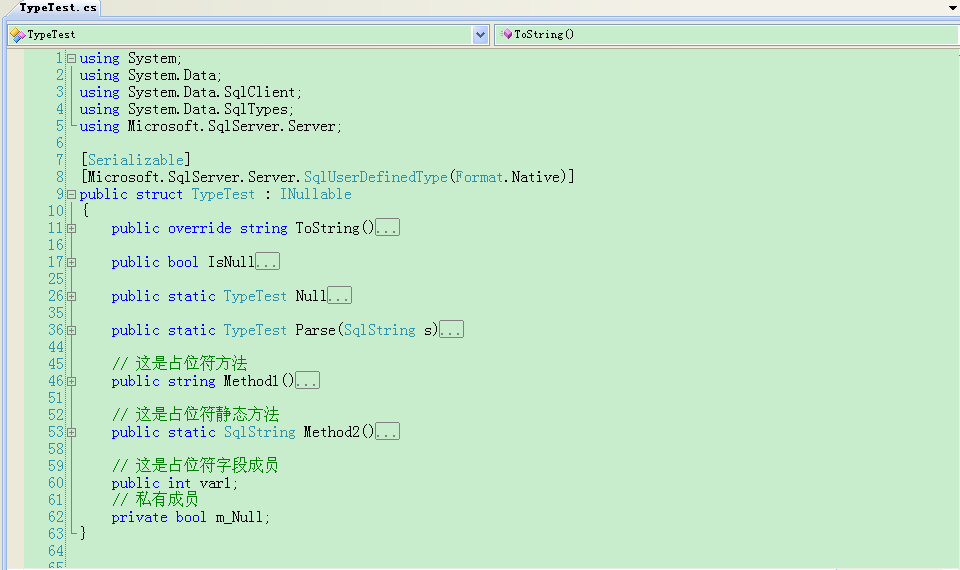
Task: Click the collapsed ellipsis box after IsNull
Action: click(x=268, y=261)
